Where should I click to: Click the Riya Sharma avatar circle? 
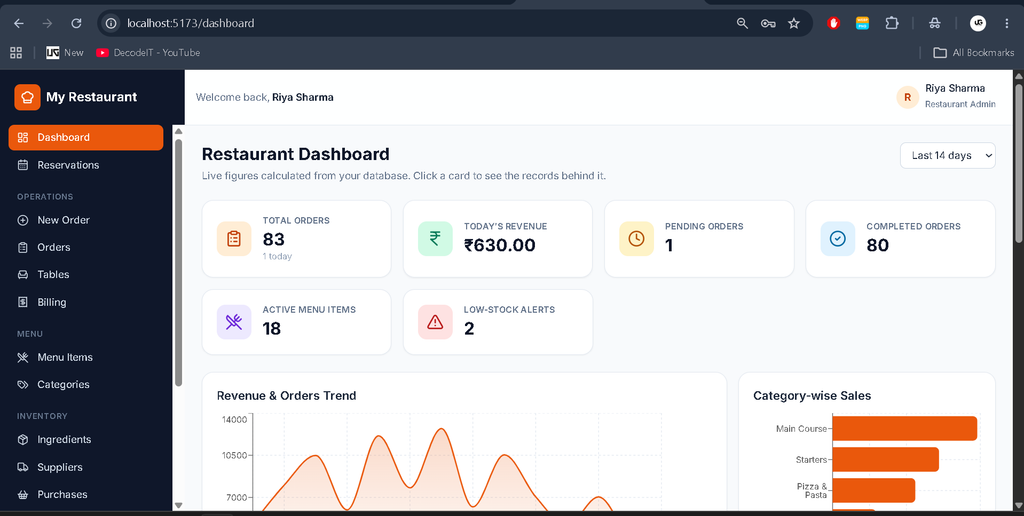908,97
